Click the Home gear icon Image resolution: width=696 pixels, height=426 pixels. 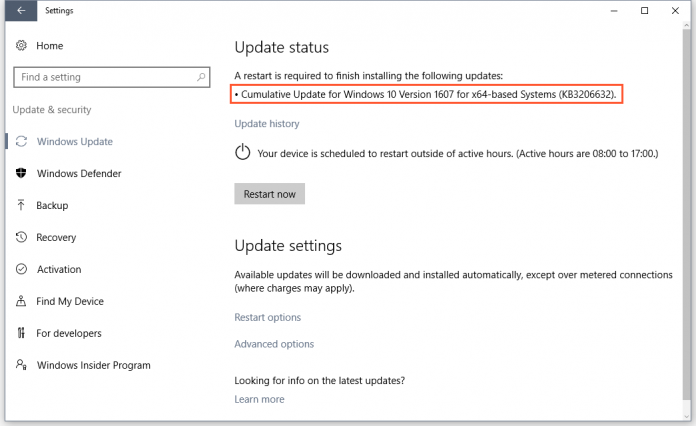point(21,45)
